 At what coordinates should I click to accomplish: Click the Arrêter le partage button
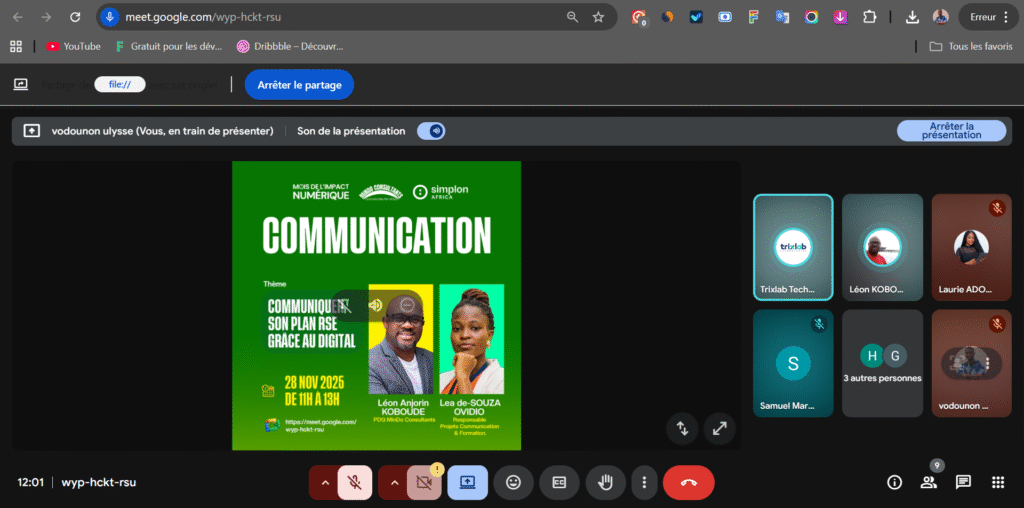click(299, 85)
